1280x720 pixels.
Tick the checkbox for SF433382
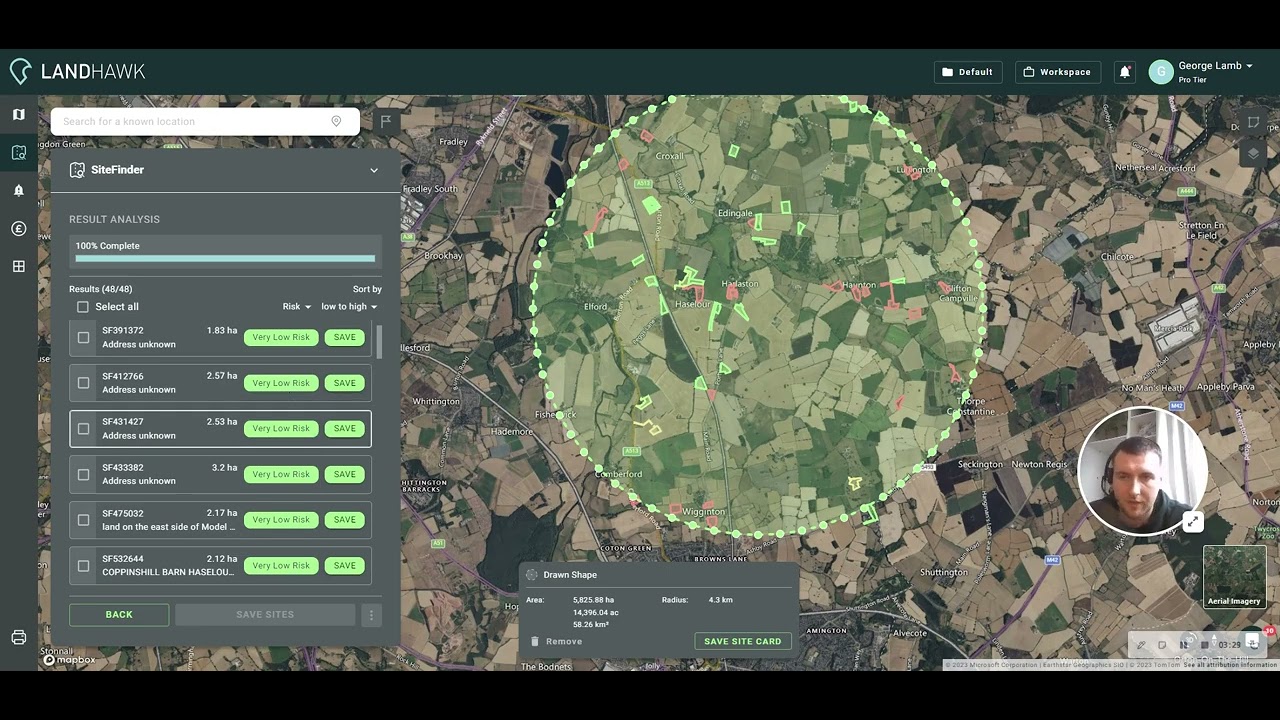83,475
